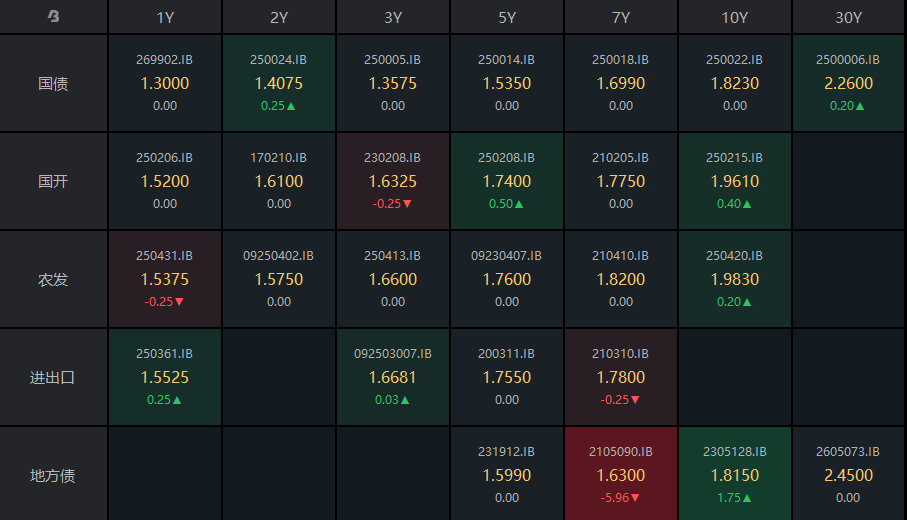907x520 pixels.
Task: Select the 30Y maturity column header
Action: [849, 17]
